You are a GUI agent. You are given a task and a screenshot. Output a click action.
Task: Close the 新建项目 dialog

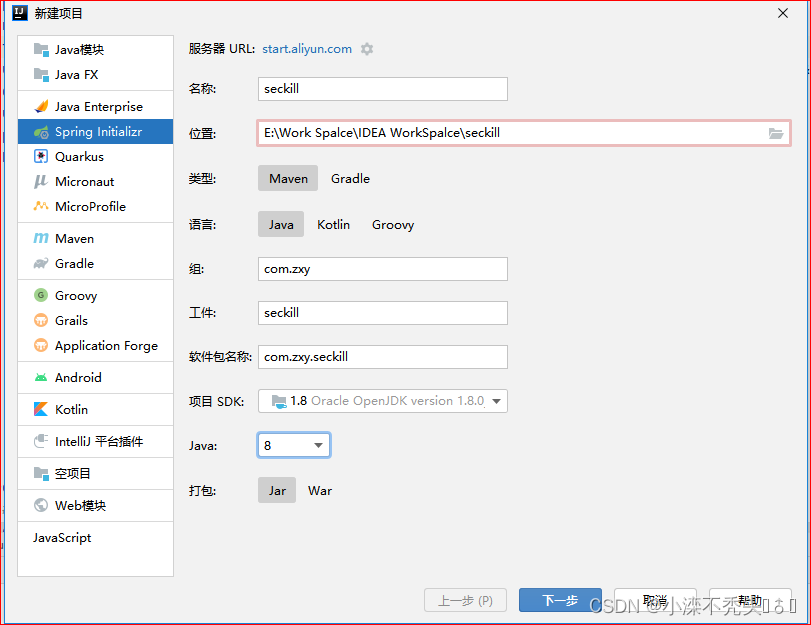click(783, 13)
